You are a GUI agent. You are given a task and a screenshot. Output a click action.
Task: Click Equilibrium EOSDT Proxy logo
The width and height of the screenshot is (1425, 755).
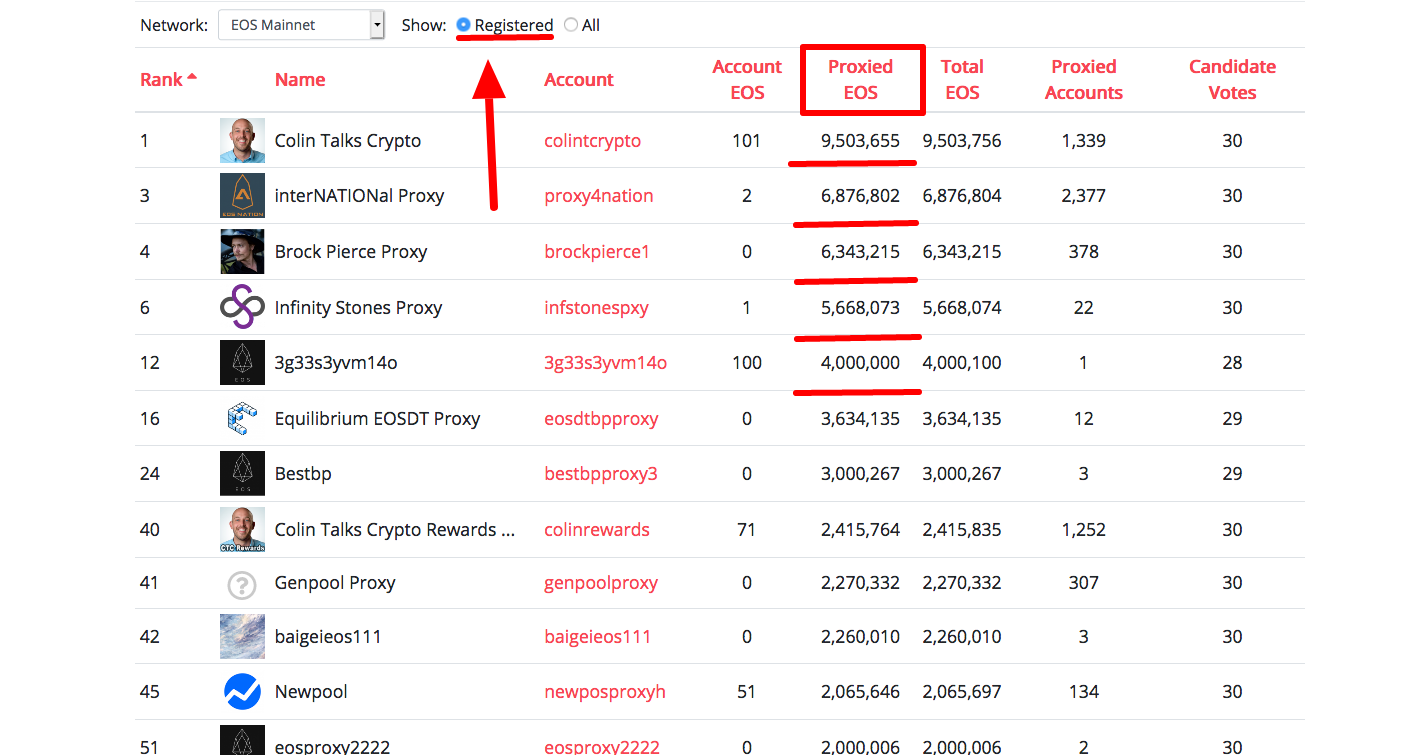click(x=242, y=418)
